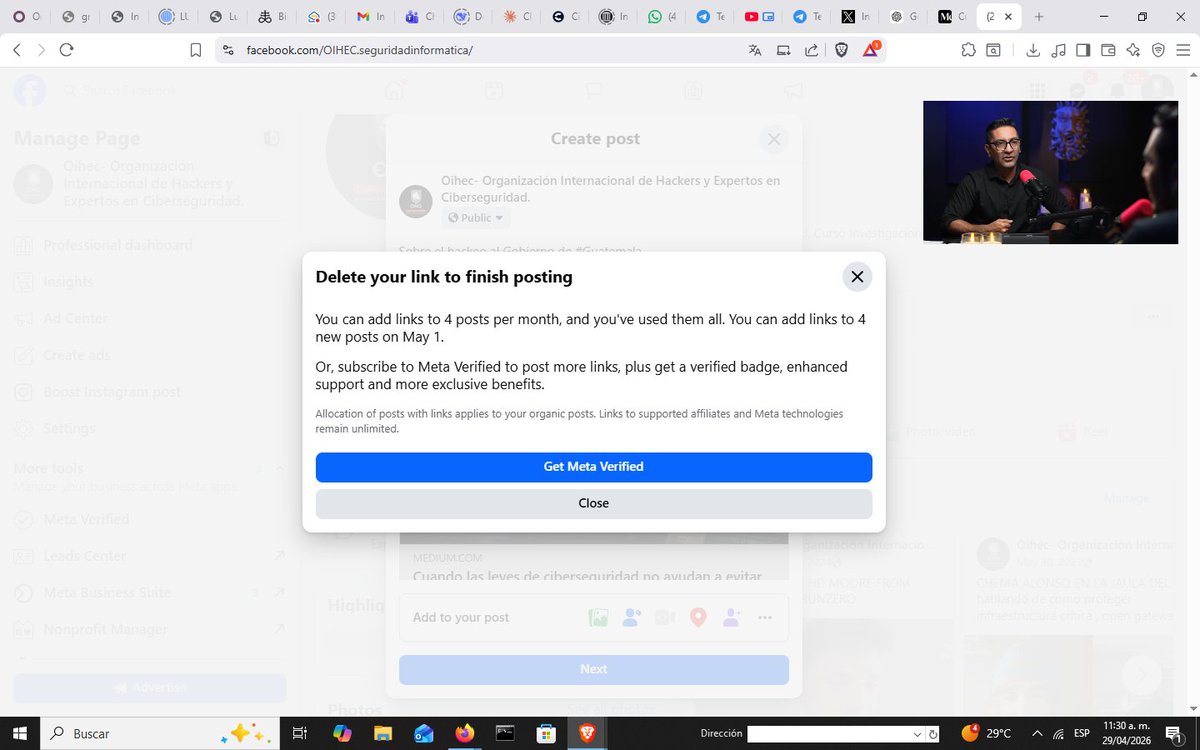The image size is (1200, 750).
Task: Click the Get Meta Verified button
Action: pos(594,467)
